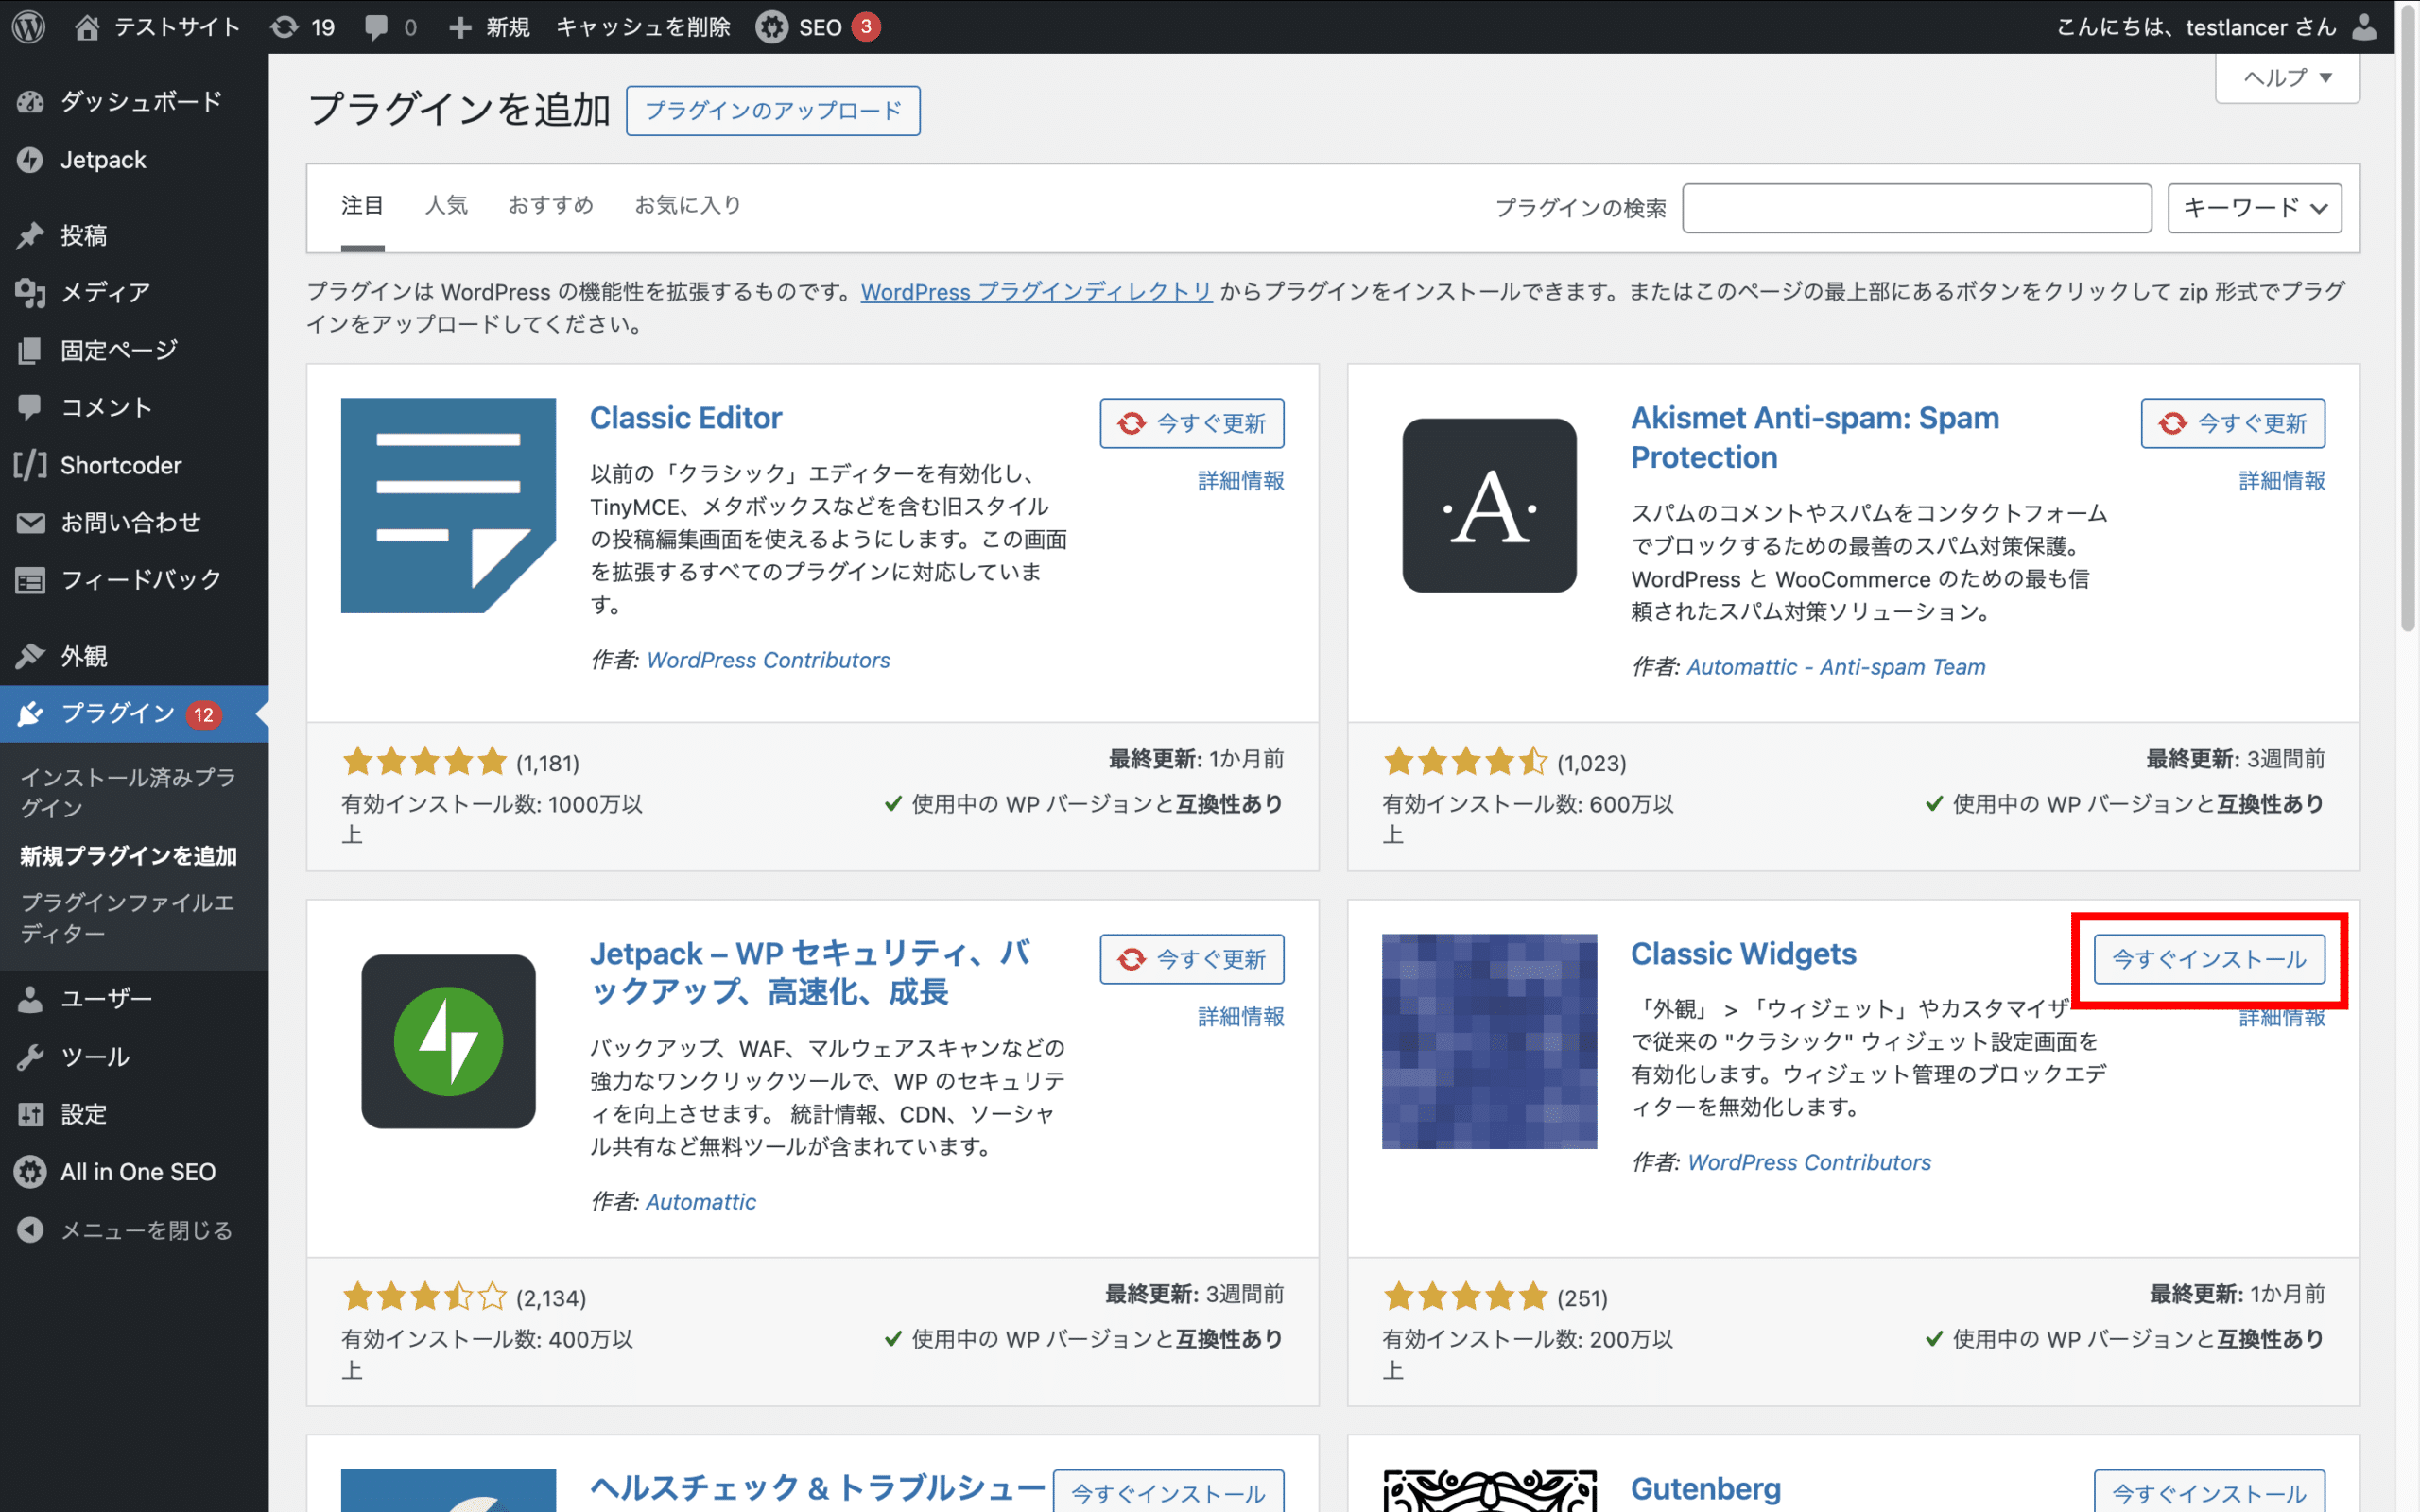The image size is (2420, 1512).
Task: Click the Jetpack sidebar icon
Action: pyautogui.click(x=31, y=159)
